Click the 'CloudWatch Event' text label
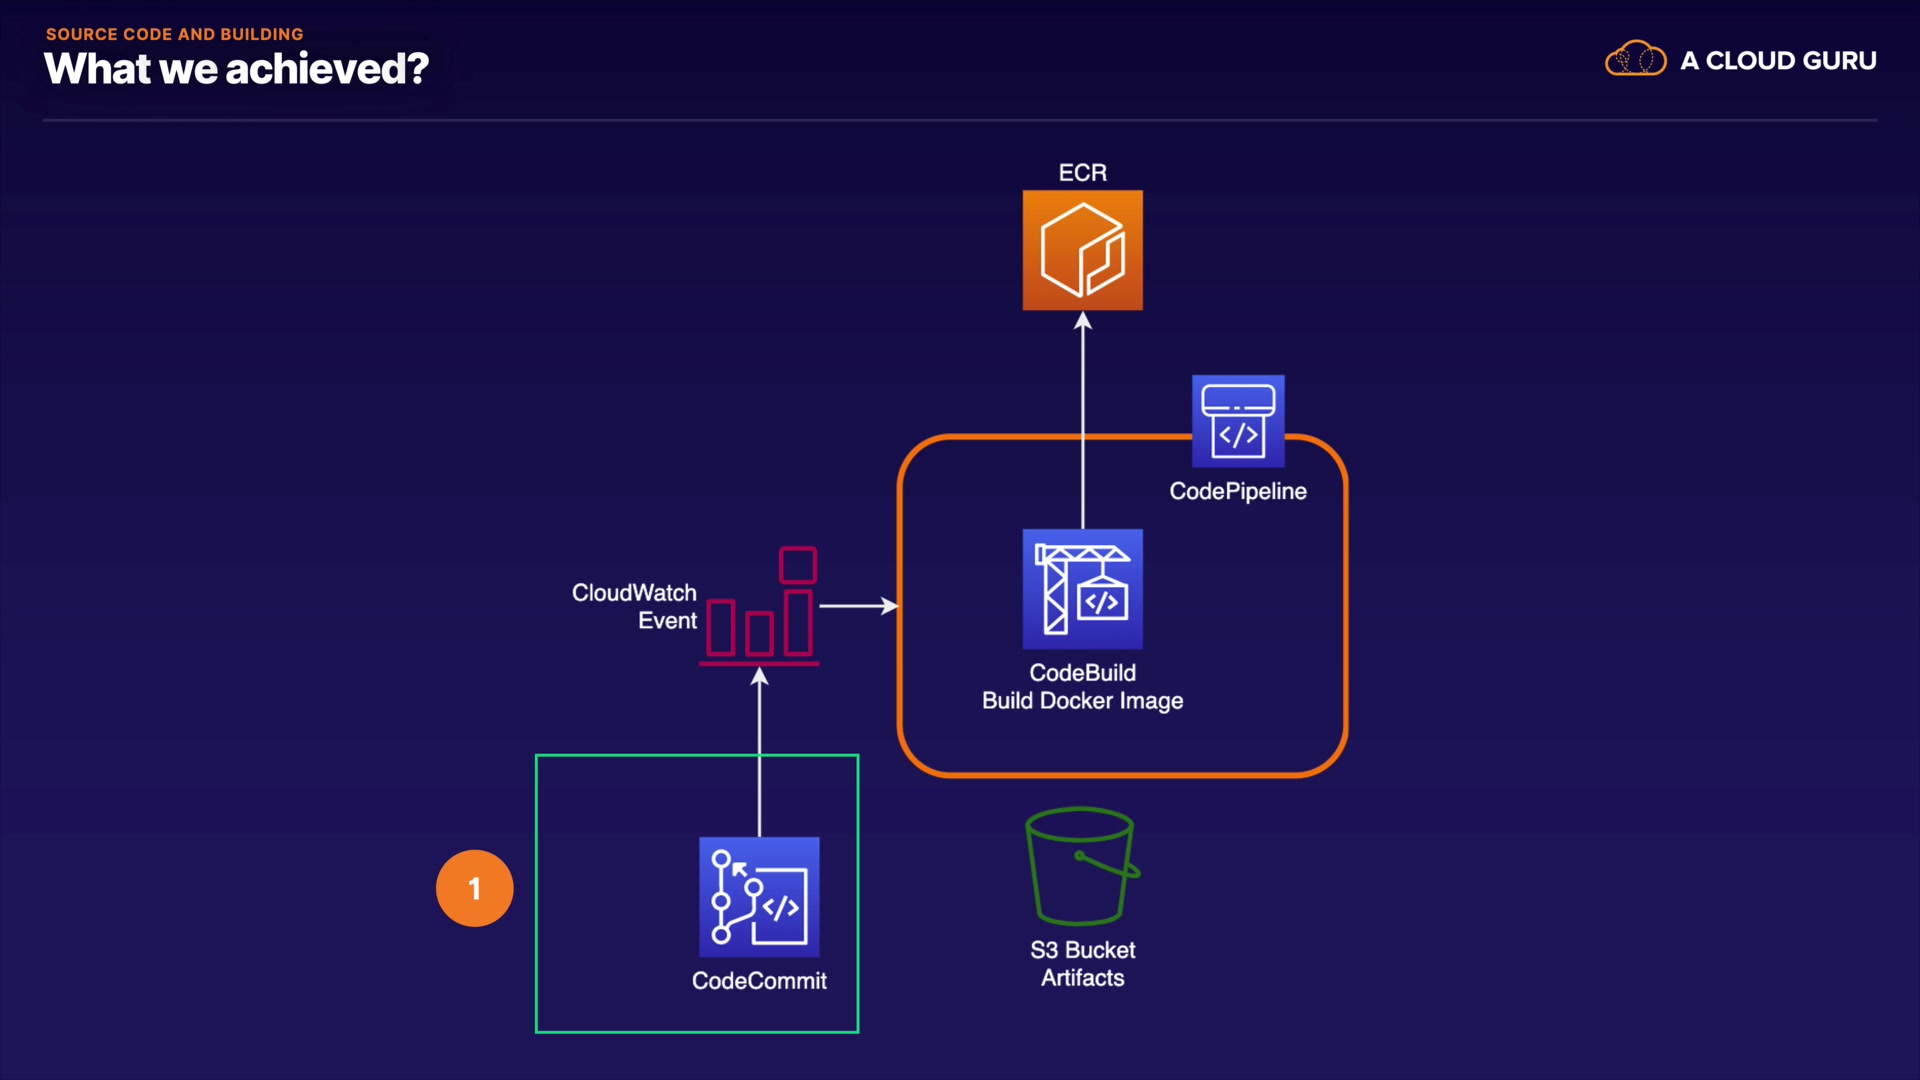The image size is (1920, 1080). [634, 606]
